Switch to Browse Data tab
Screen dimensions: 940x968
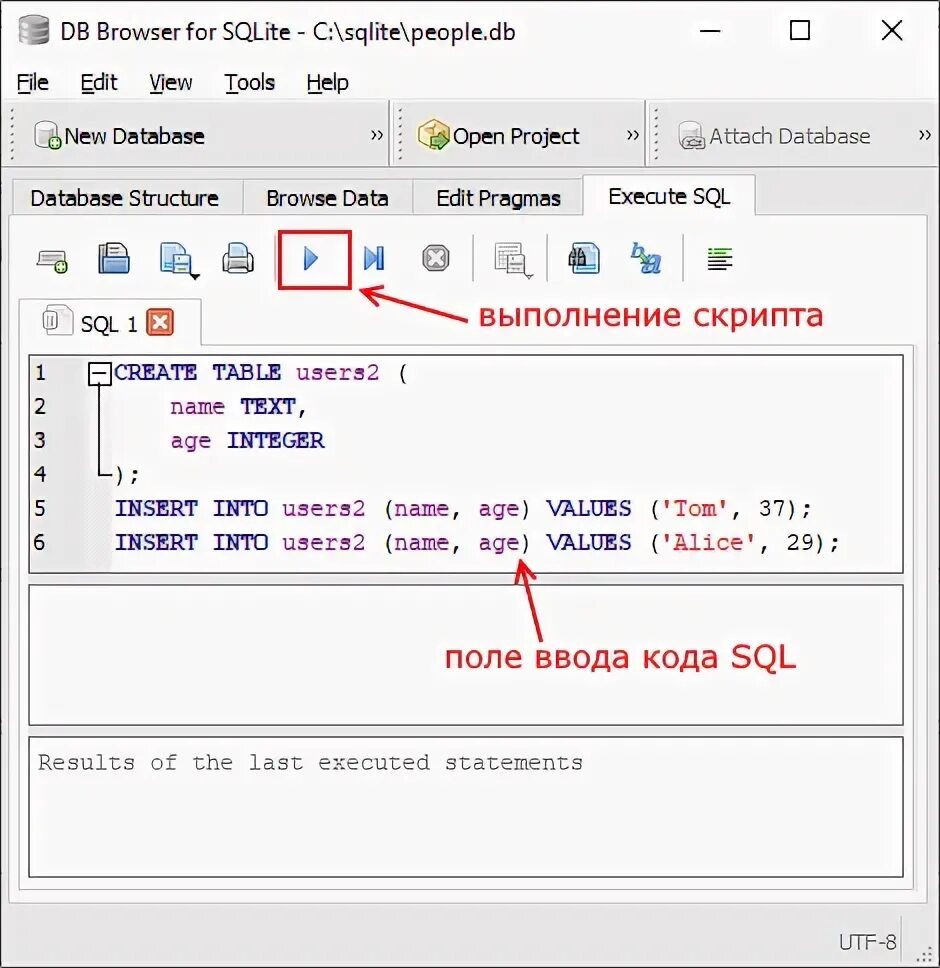(327, 198)
